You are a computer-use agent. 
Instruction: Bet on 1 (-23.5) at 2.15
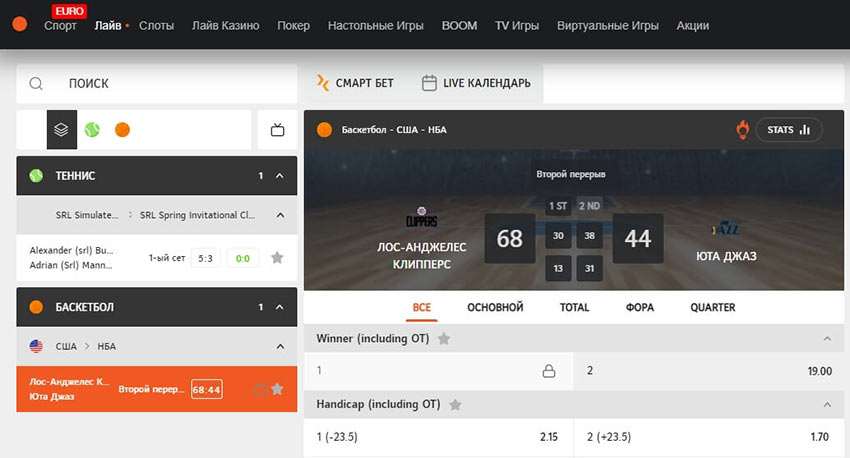click(x=439, y=437)
